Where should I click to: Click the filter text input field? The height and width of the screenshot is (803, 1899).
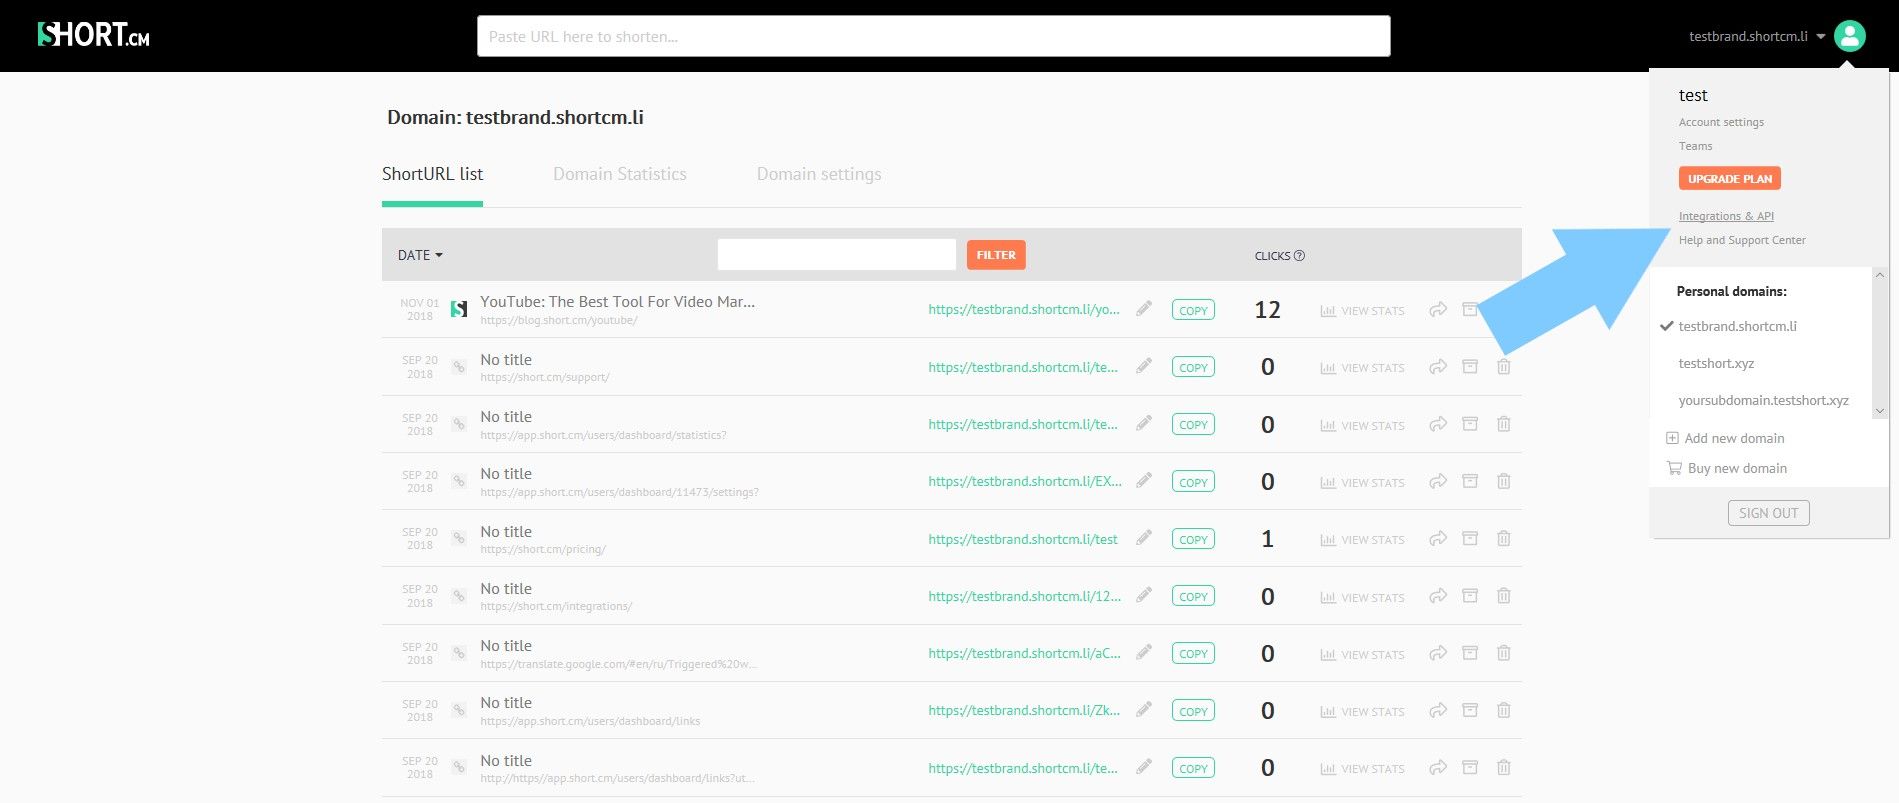pyautogui.click(x=836, y=255)
